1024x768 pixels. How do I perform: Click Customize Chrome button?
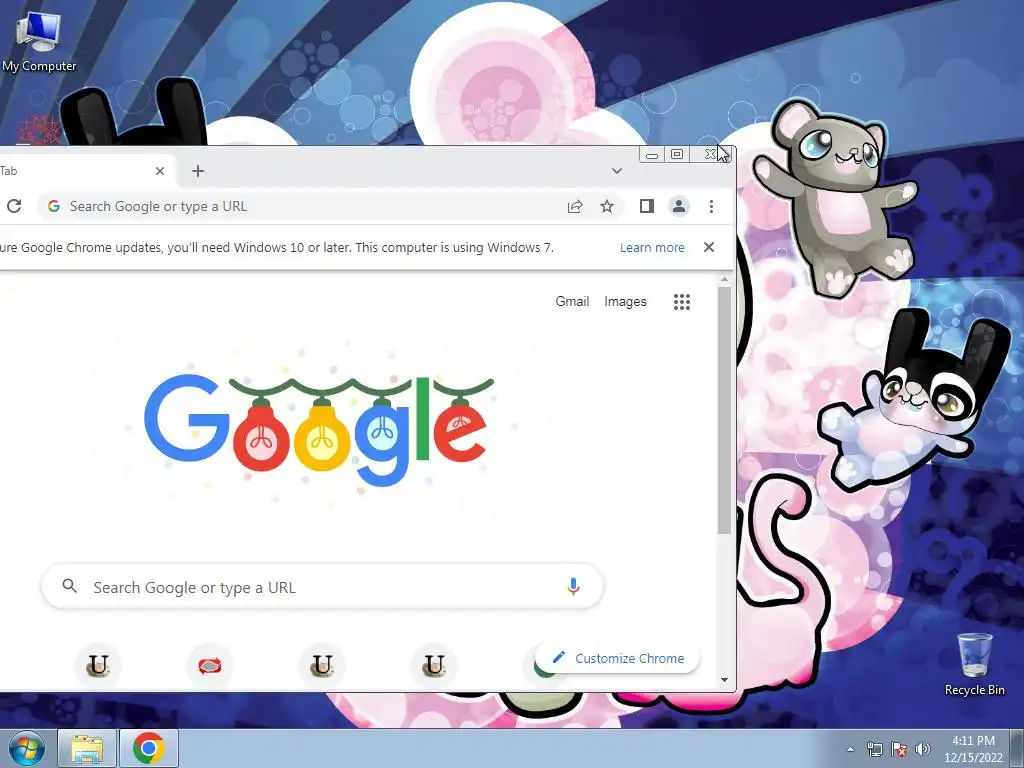pyautogui.click(x=618, y=658)
